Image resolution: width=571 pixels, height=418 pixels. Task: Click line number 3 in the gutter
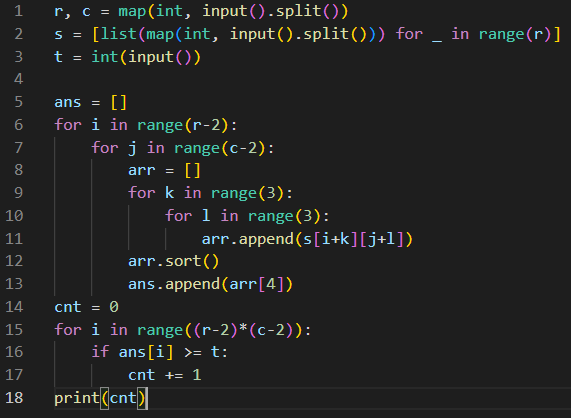click(x=19, y=57)
